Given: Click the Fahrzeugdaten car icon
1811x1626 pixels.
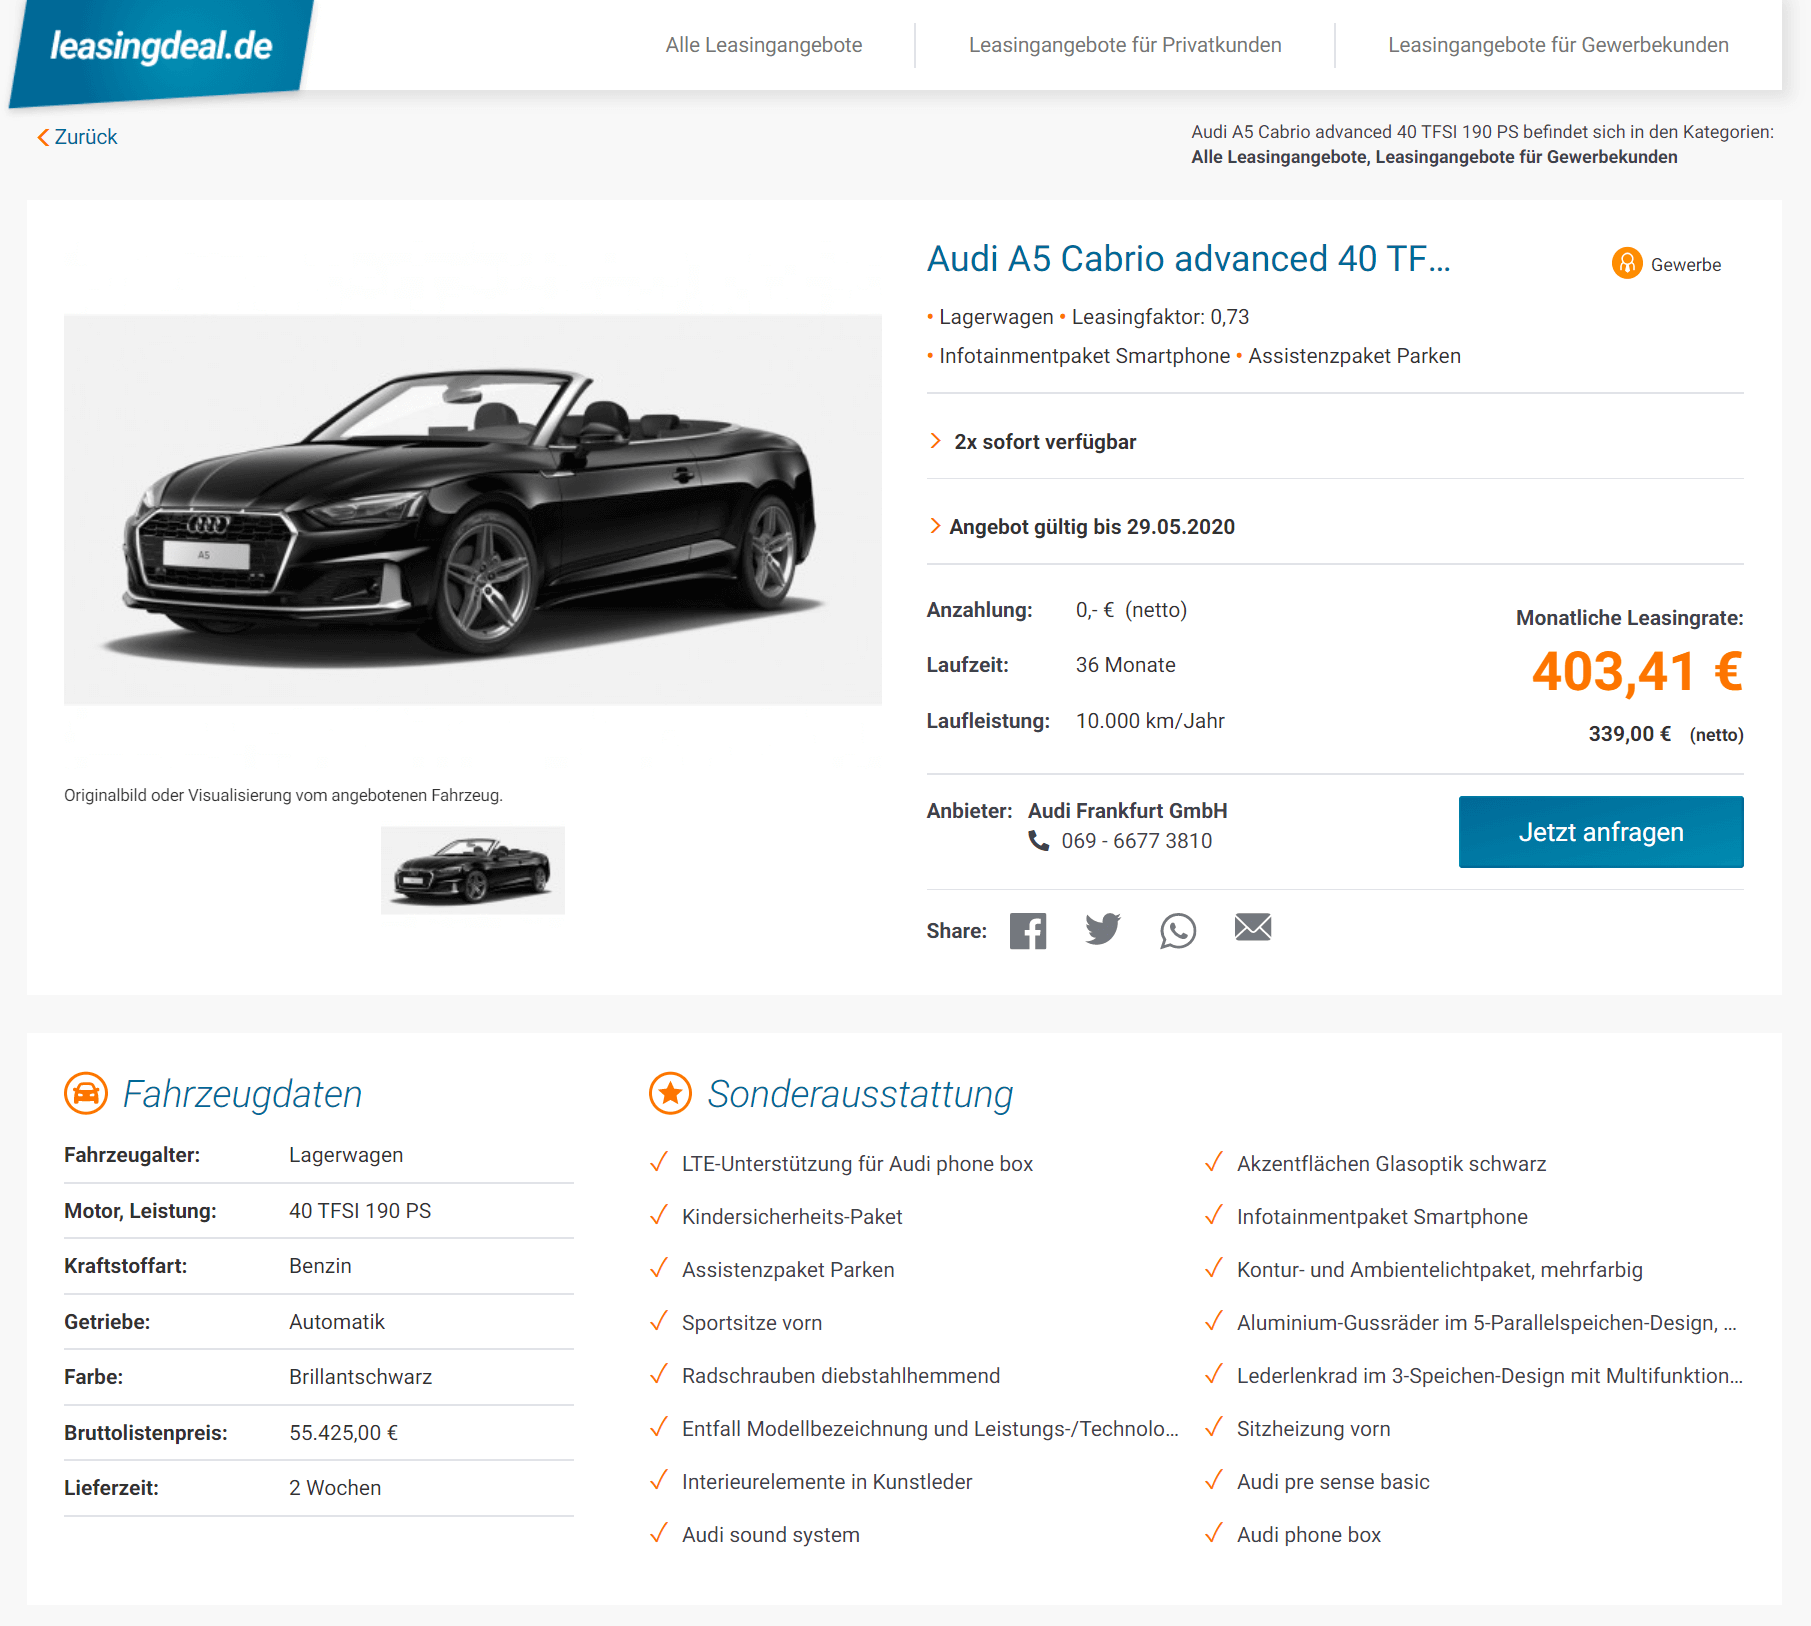Looking at the screenshot, I should click(86, 1093).
